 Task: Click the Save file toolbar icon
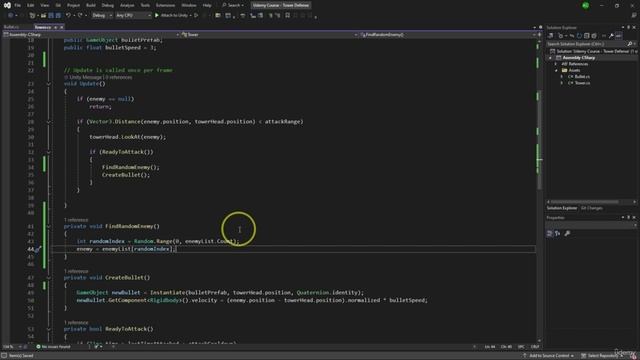click(51, 16)
